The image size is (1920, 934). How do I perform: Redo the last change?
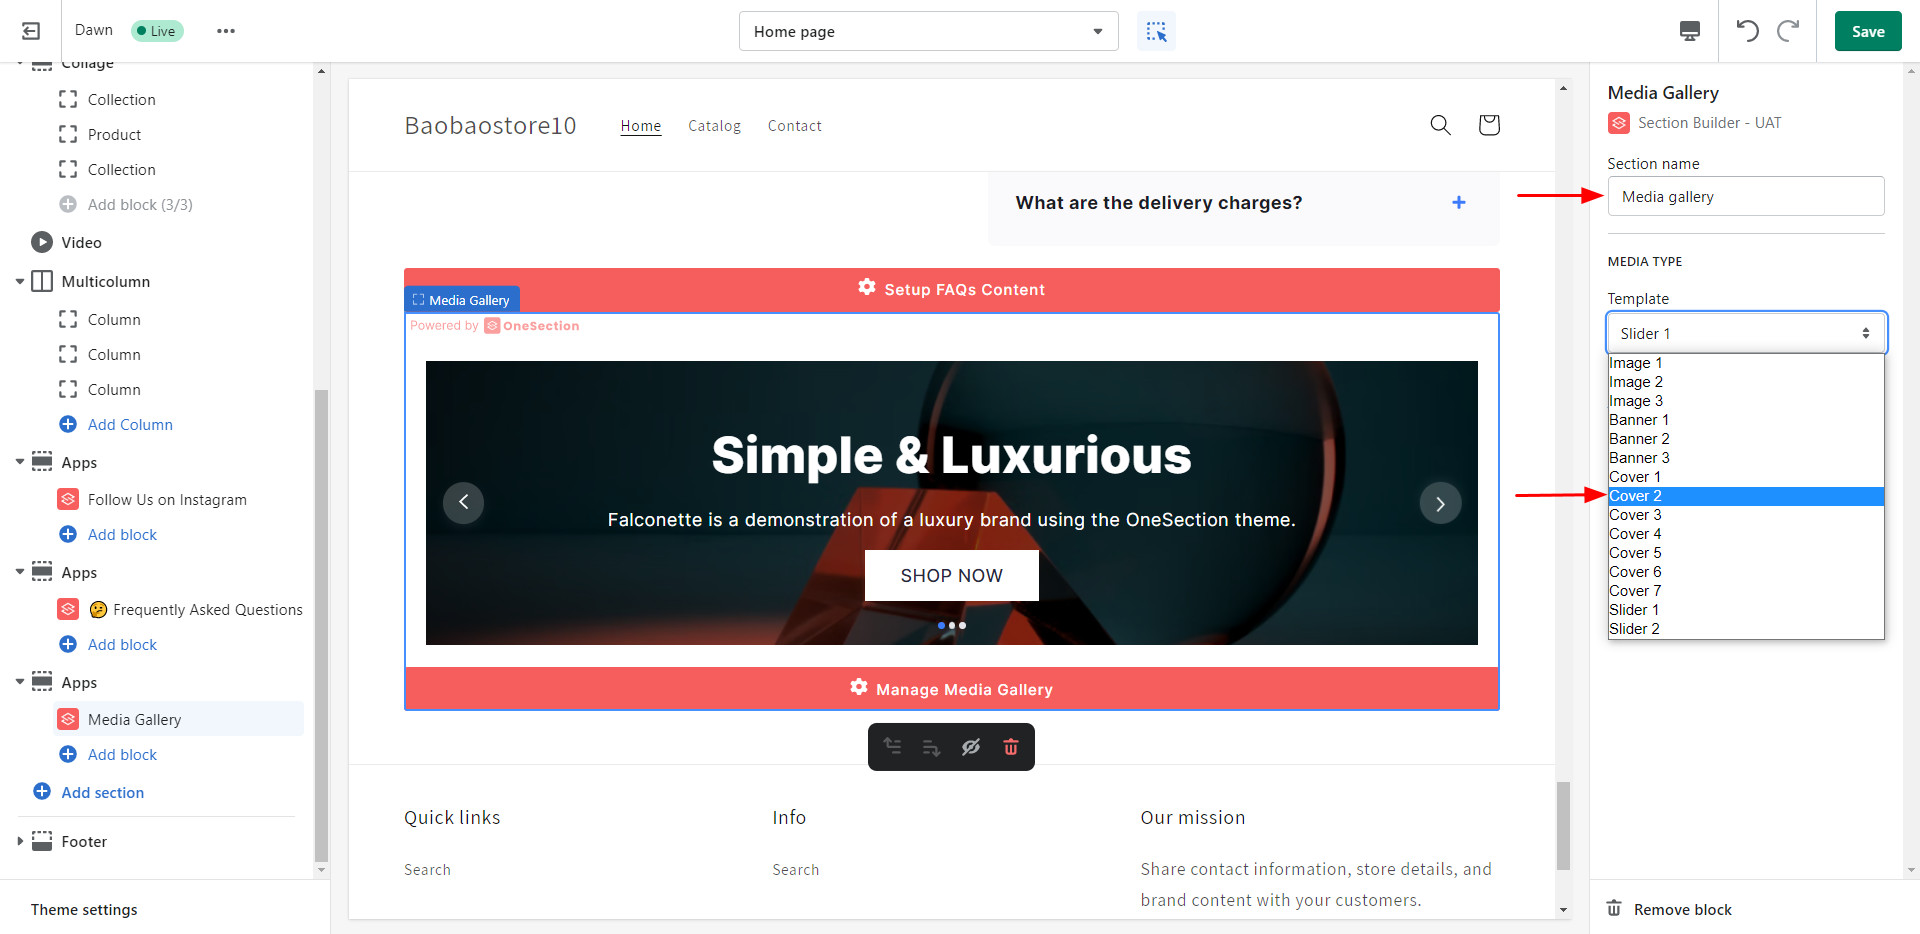coord(1788,31)
